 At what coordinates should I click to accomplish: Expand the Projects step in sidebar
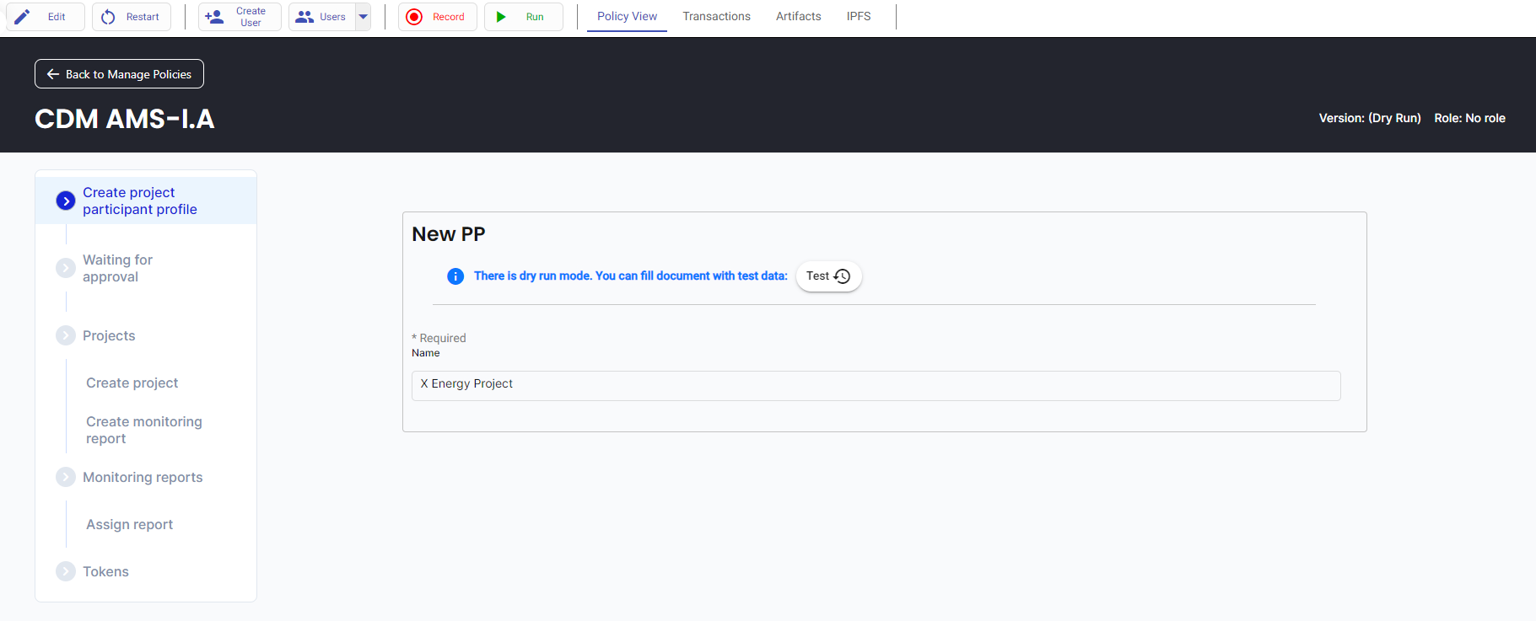click(x=66, y=336)
